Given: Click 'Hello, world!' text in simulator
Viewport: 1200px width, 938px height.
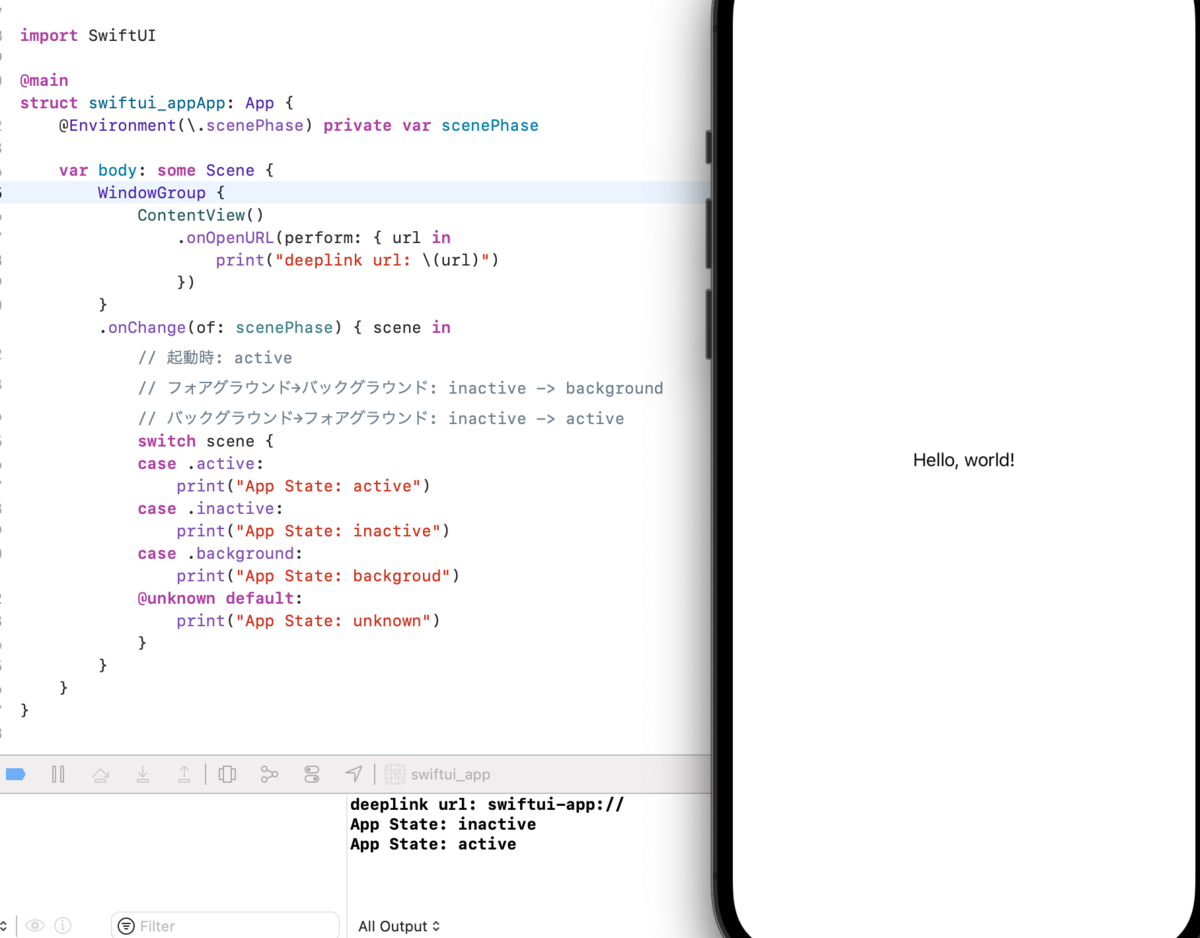Looking at the screenshot, I should click(964, 460).
